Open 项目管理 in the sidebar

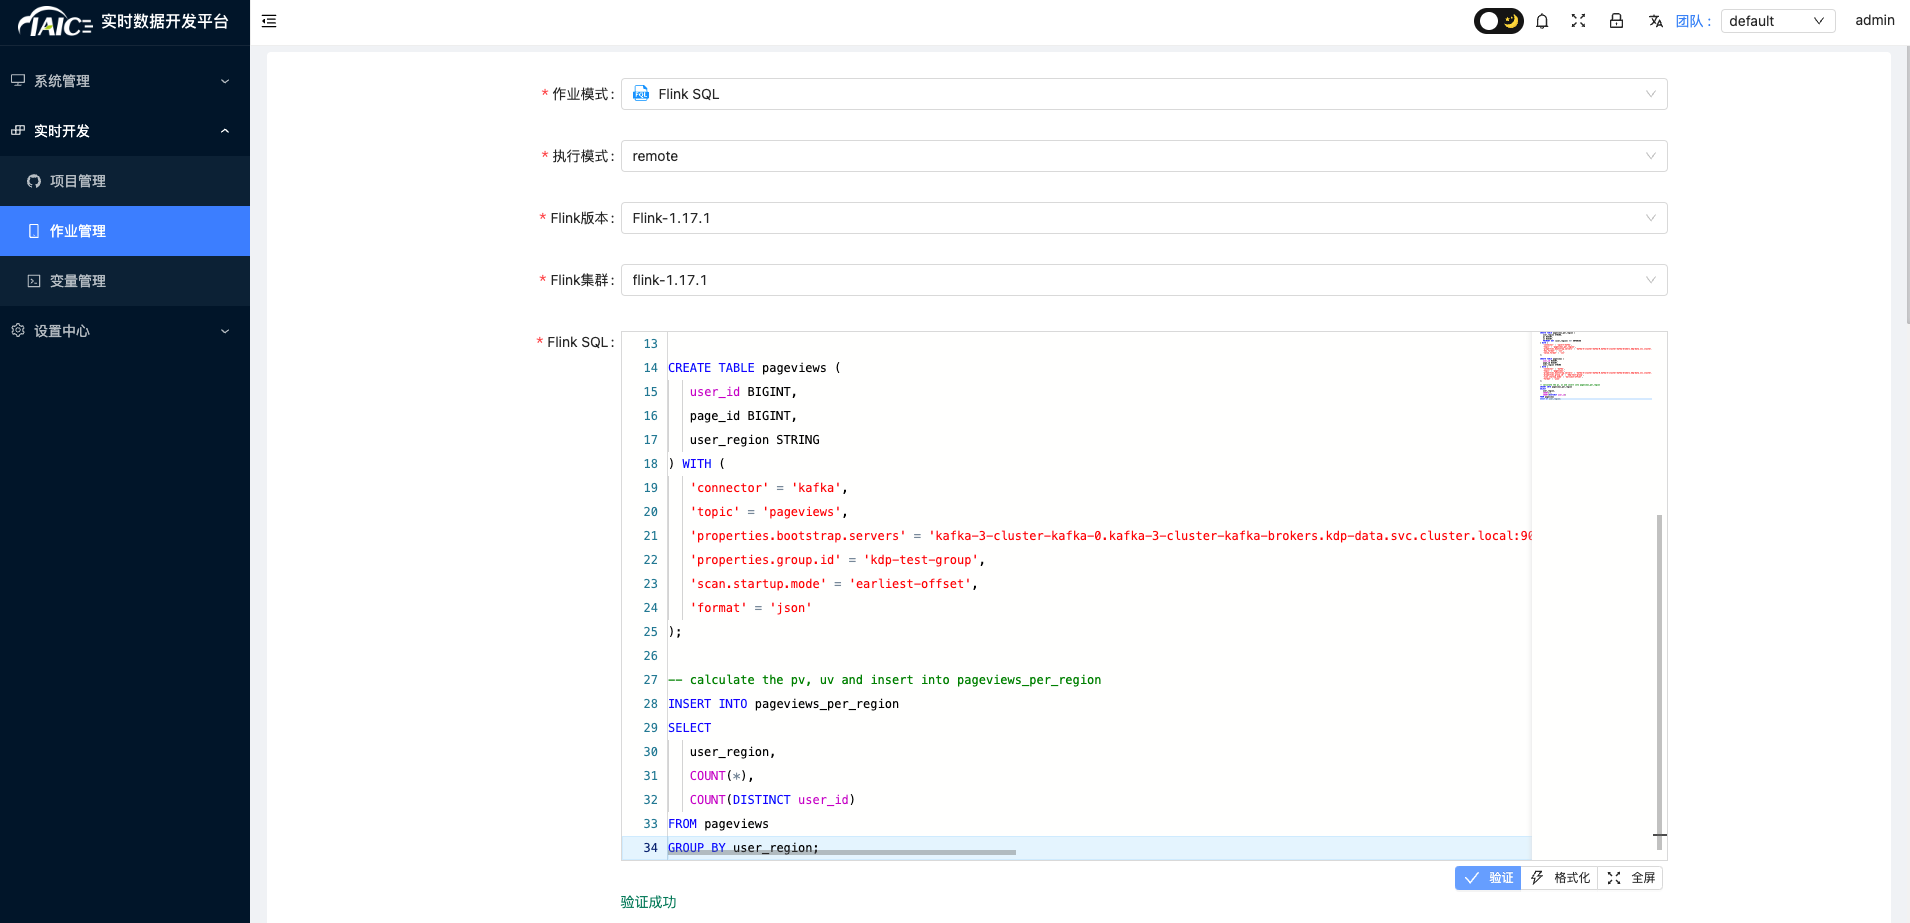(125, 181)
